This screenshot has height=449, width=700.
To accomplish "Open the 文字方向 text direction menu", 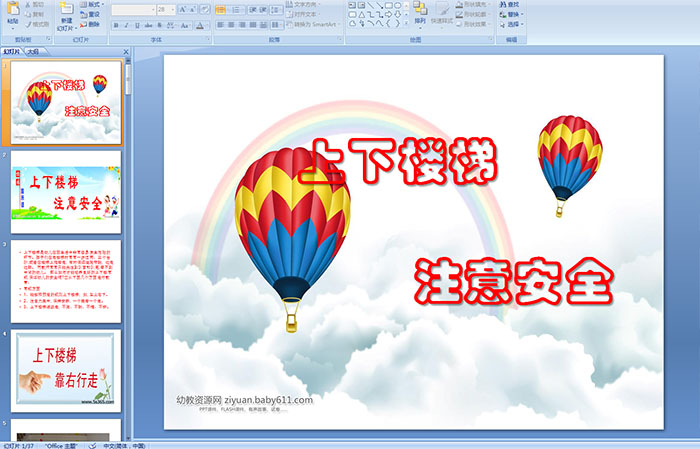I will [x=303, y=4].
